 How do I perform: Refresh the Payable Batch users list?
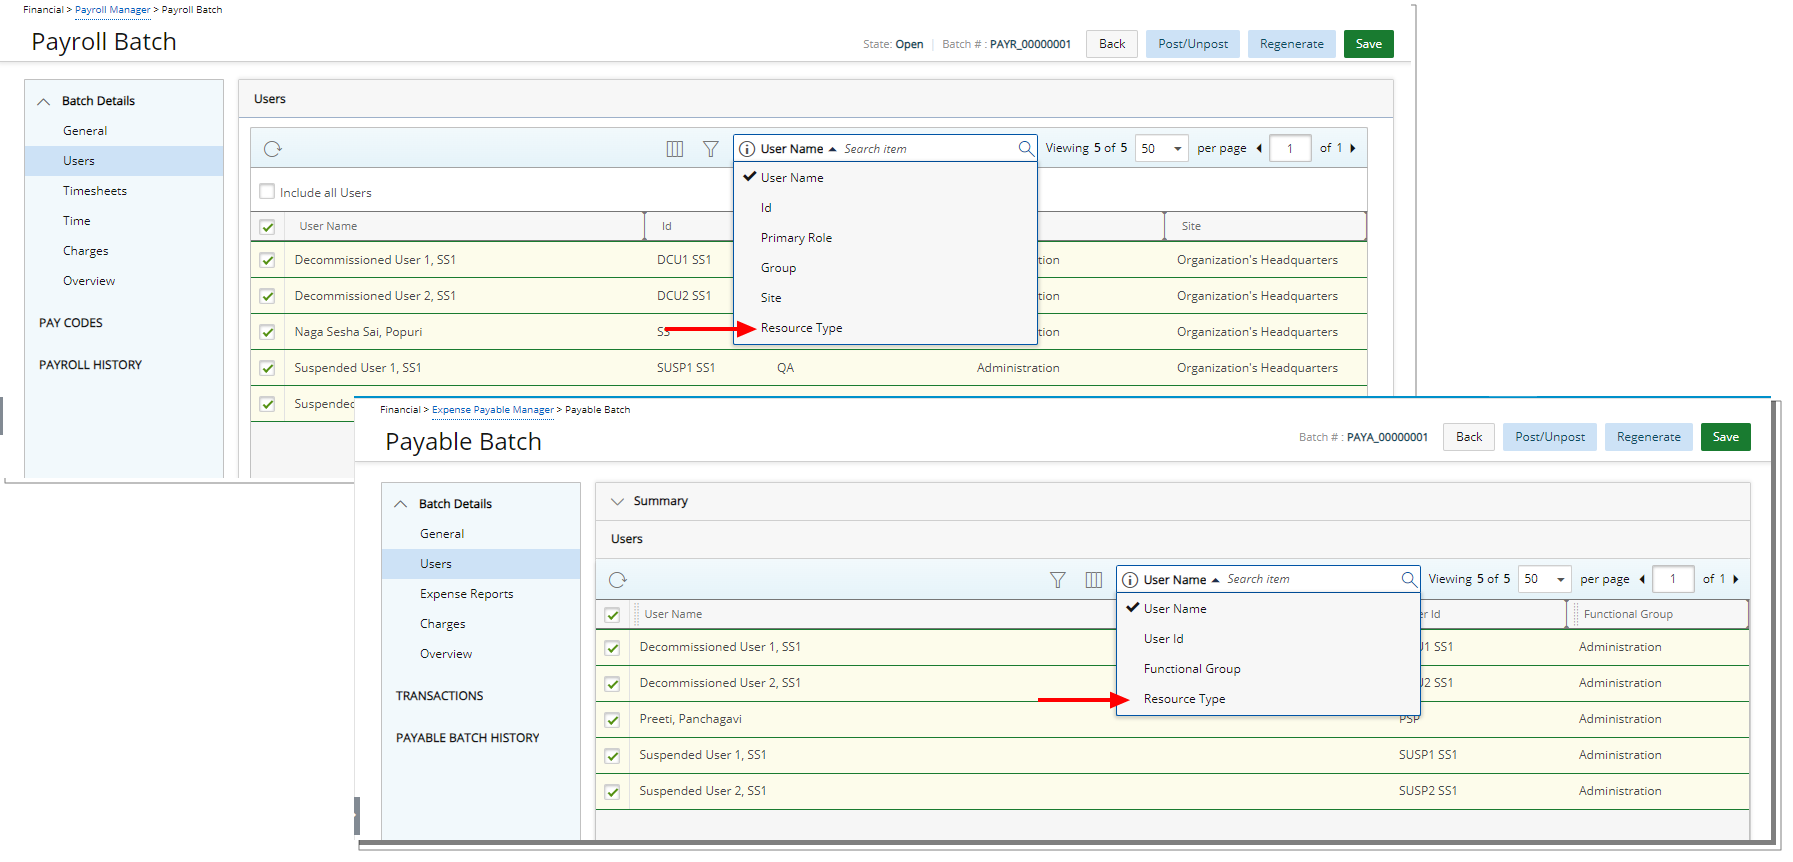tap(618, 580)
